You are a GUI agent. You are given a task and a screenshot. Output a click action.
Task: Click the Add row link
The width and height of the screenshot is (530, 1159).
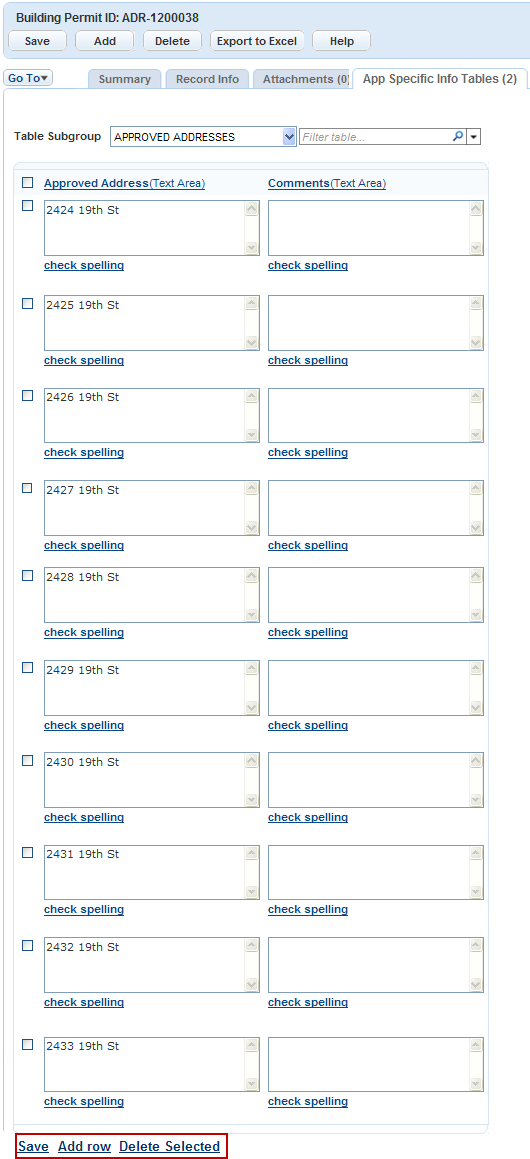point(84,1146)
